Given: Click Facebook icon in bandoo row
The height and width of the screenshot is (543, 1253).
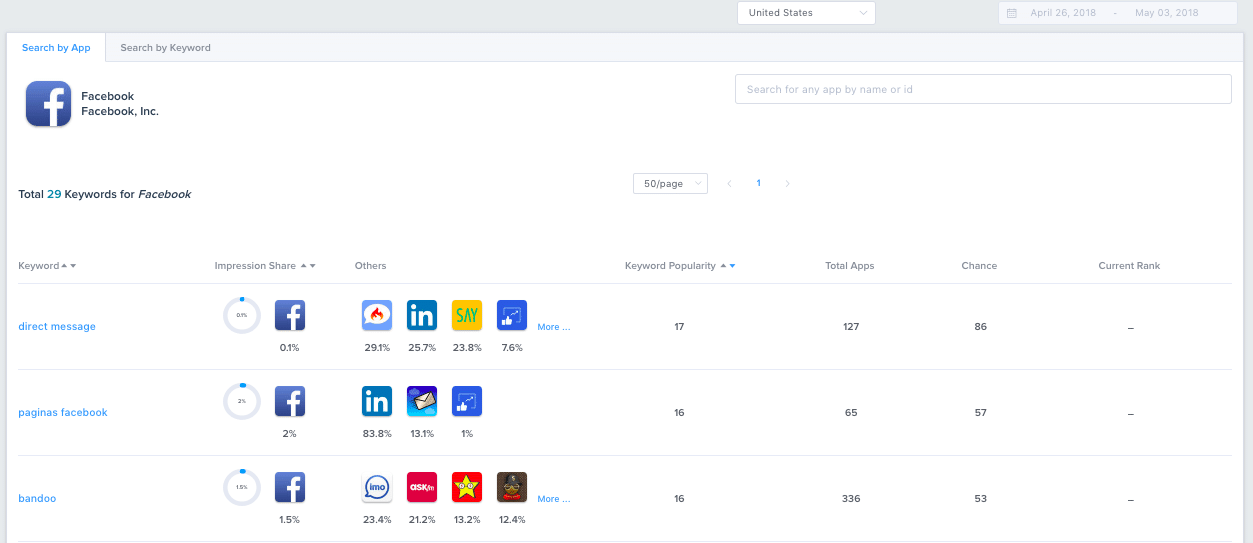Looking at the screenshot, I should 290,488.
